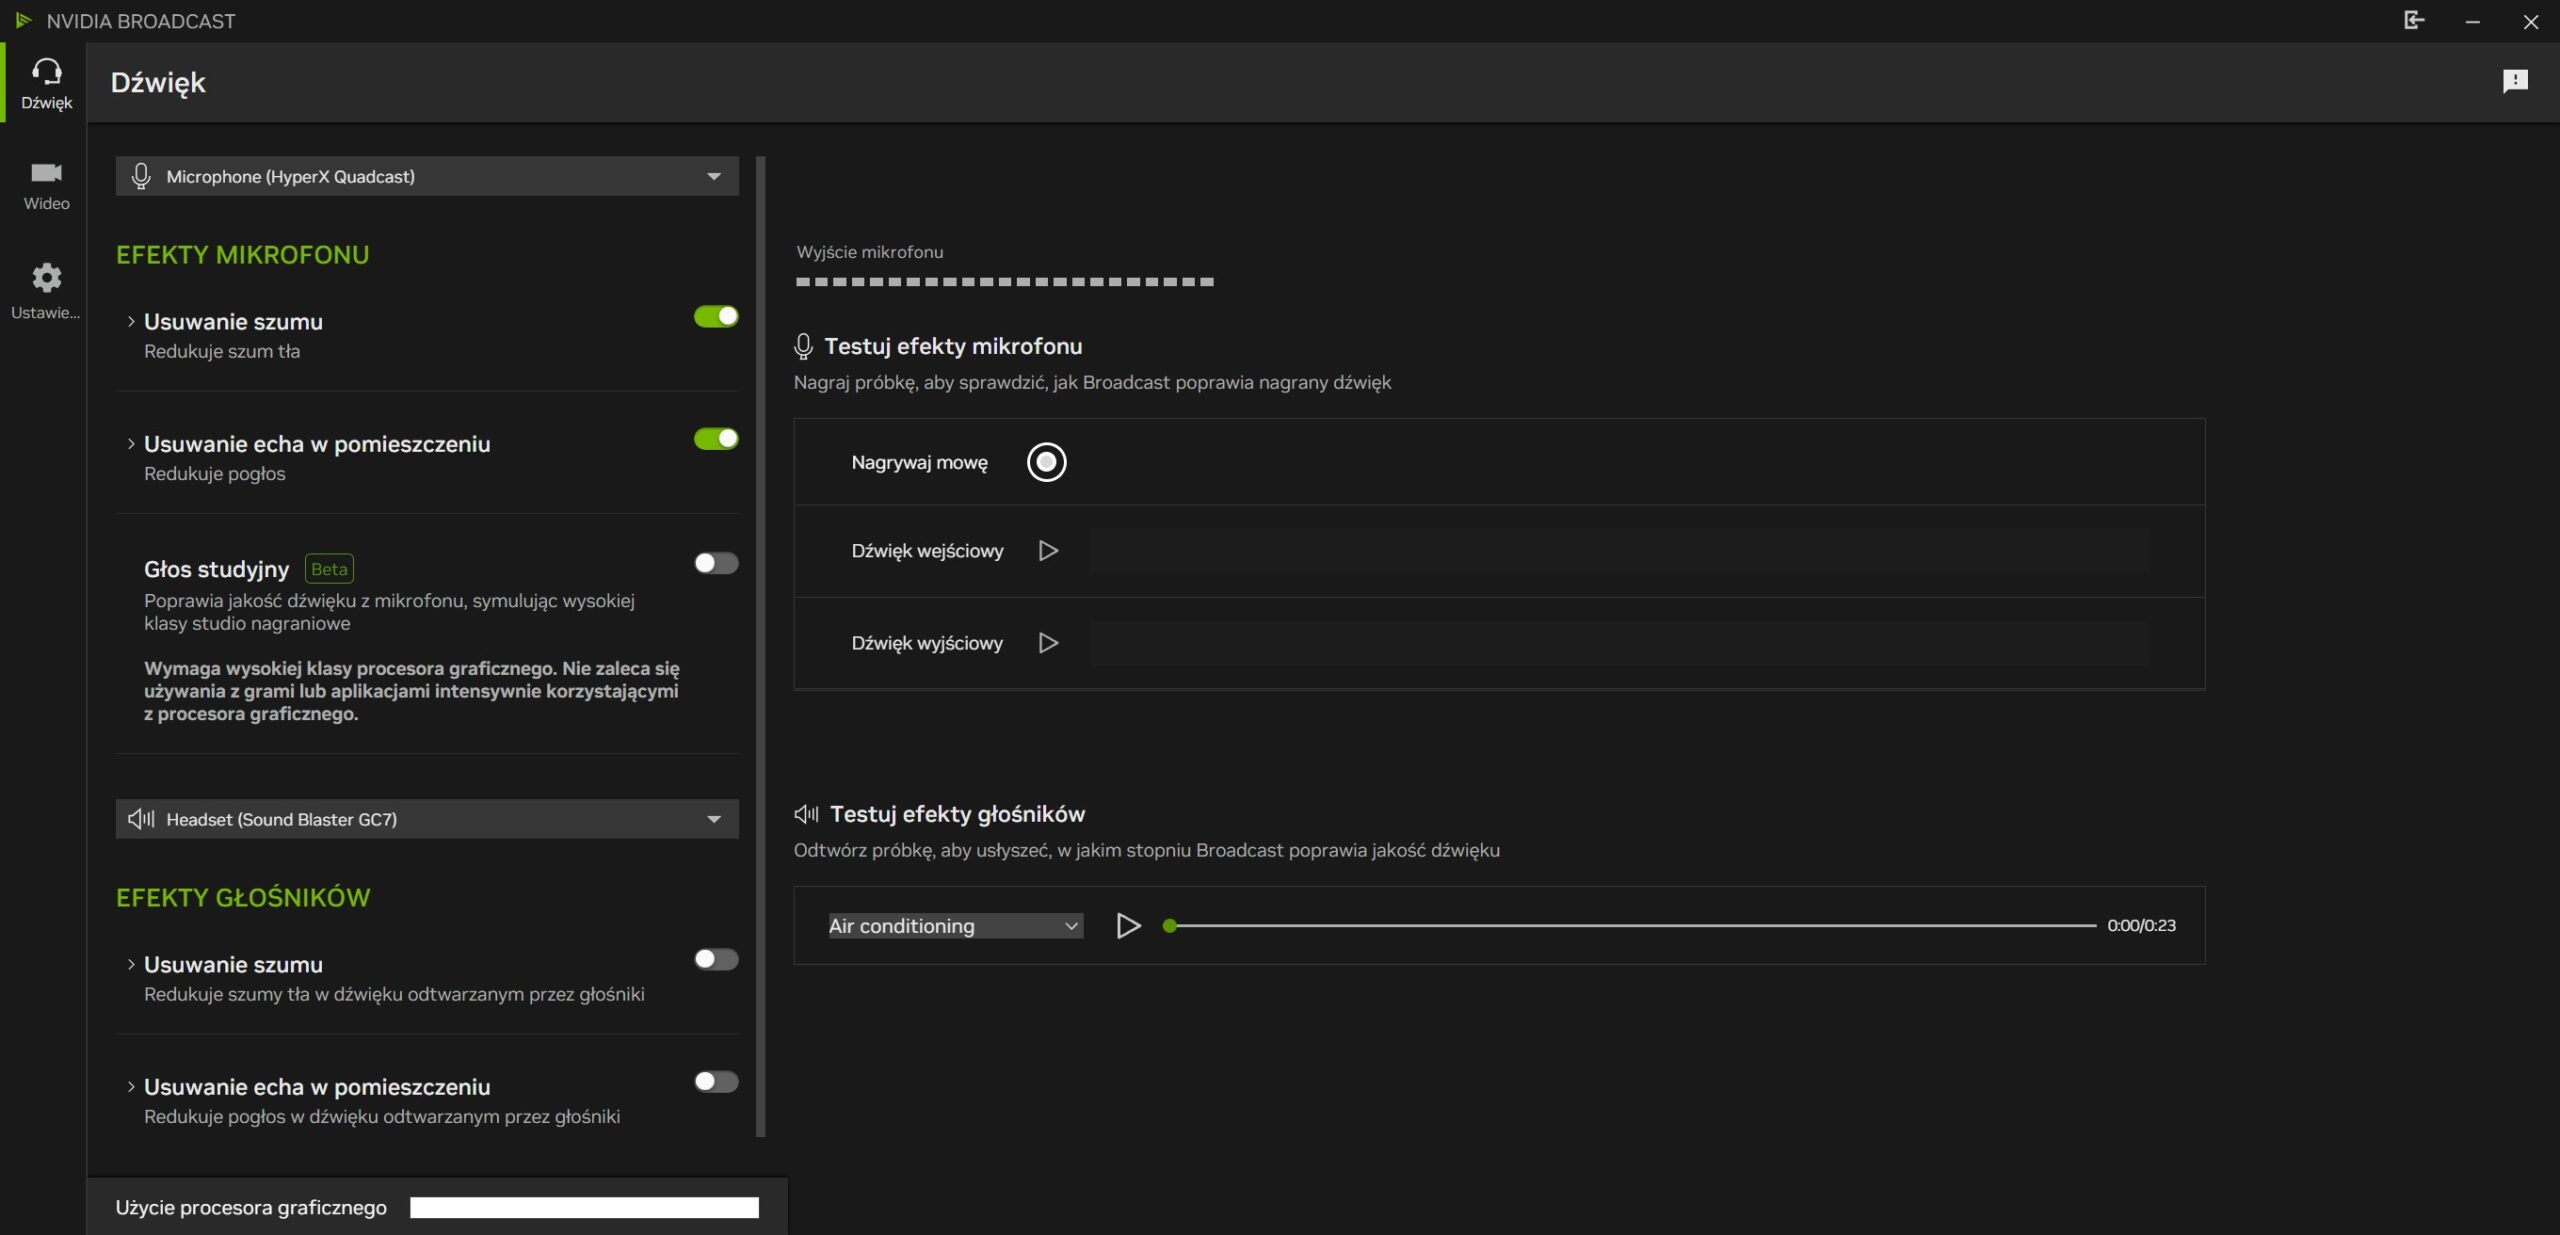Expand microphone Usuwanie szumu chevron

pyautogui.click(x=131, y=322)
